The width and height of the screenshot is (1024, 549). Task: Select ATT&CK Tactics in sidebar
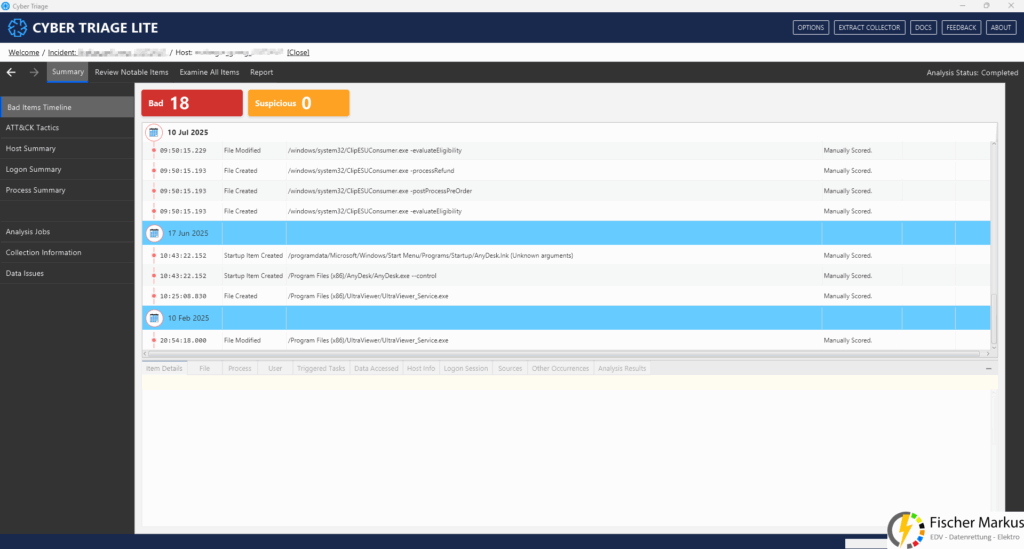point(67,128)
